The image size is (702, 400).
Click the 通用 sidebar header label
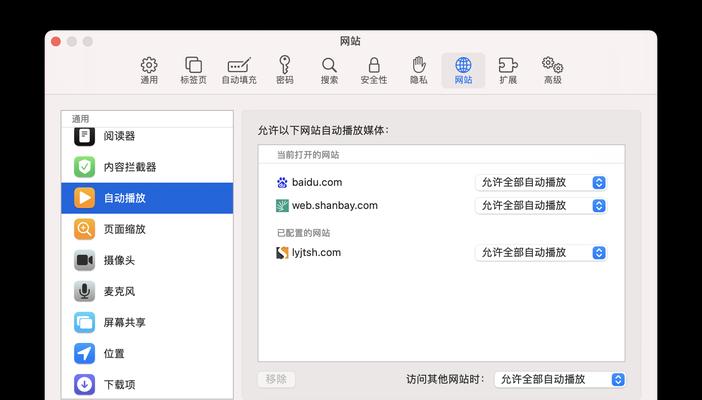[81, 119]
